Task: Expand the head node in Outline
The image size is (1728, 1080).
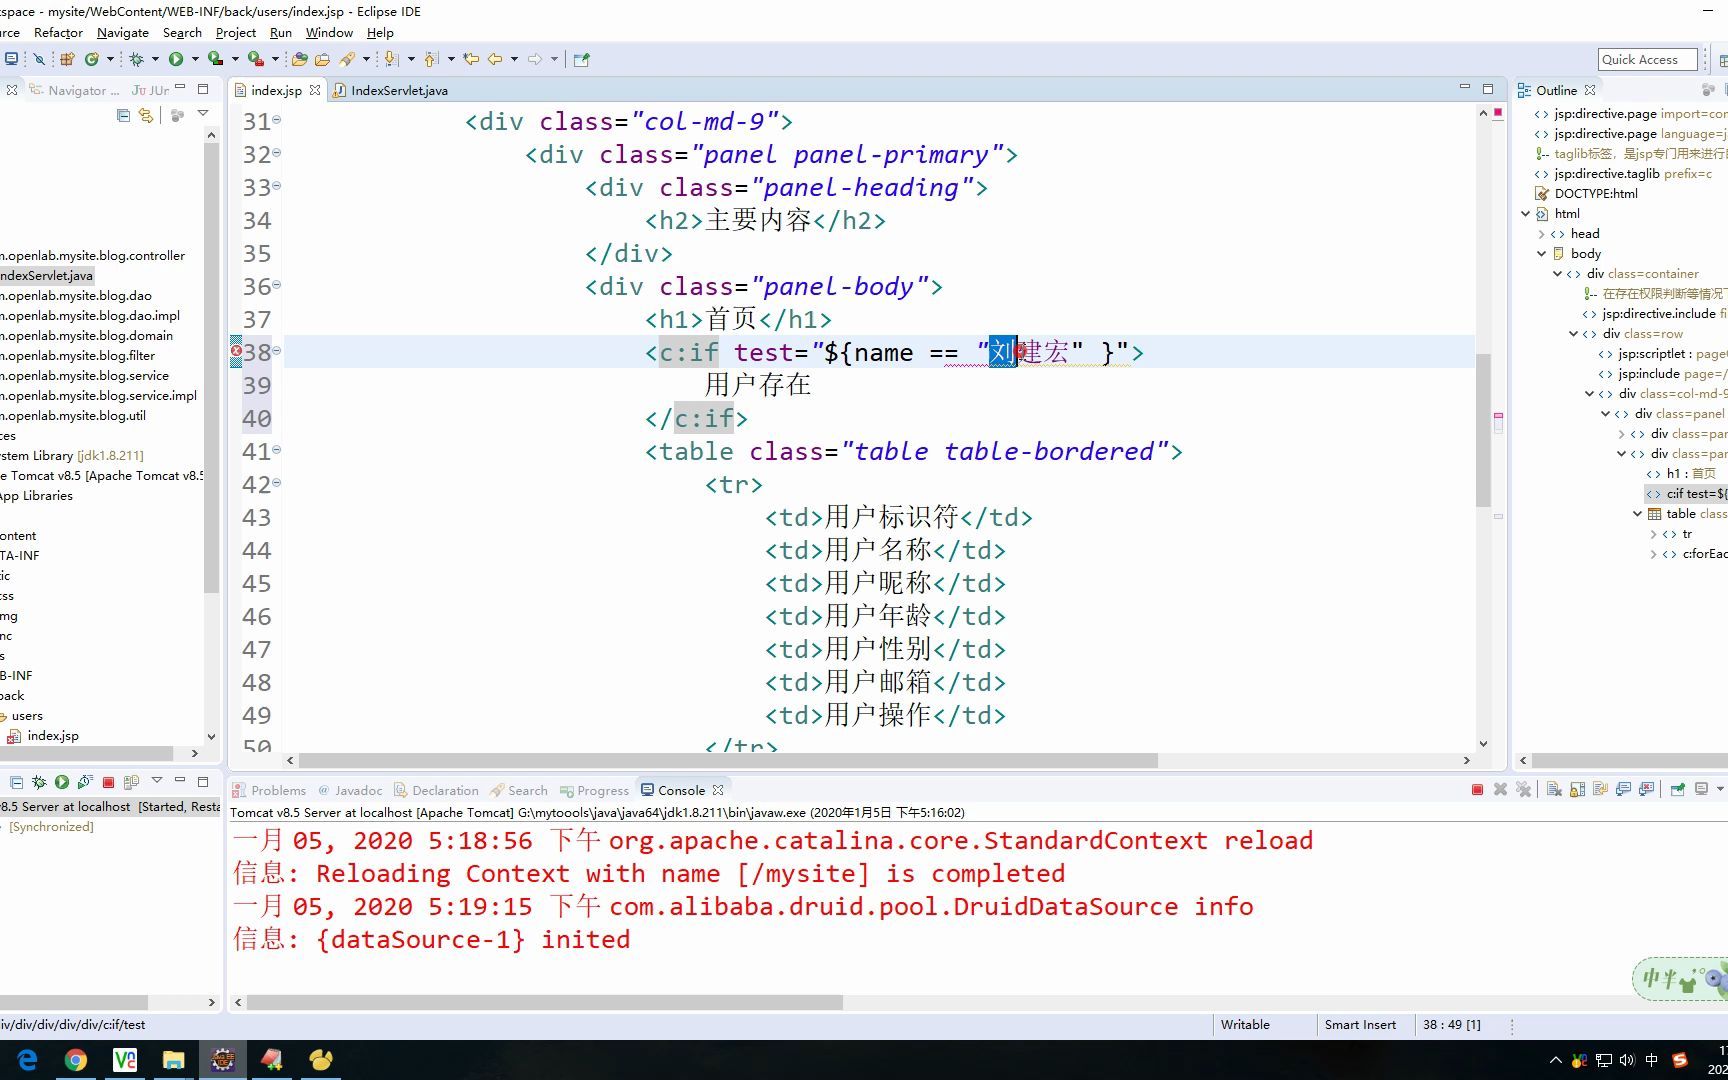Action: [x=1541, y=234]
